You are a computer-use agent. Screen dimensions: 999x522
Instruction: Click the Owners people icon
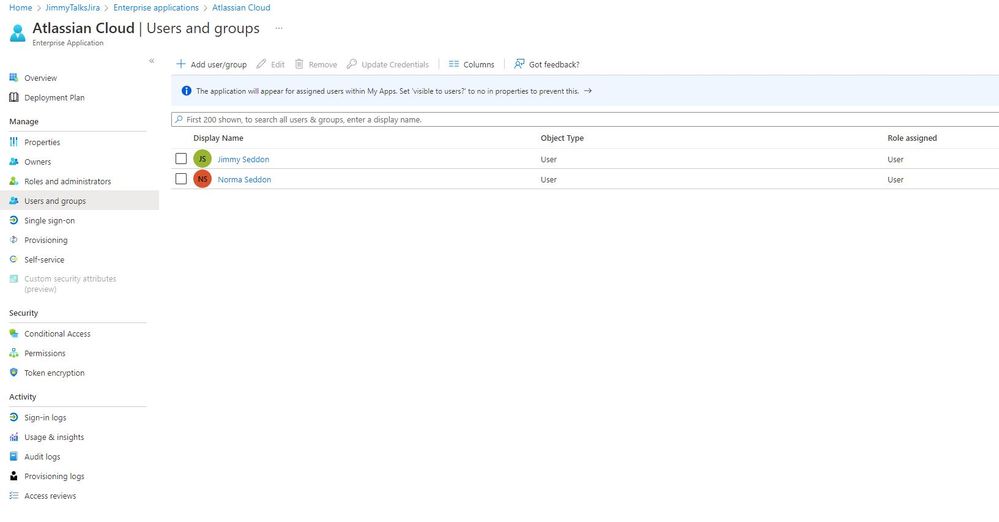point(13,162)
